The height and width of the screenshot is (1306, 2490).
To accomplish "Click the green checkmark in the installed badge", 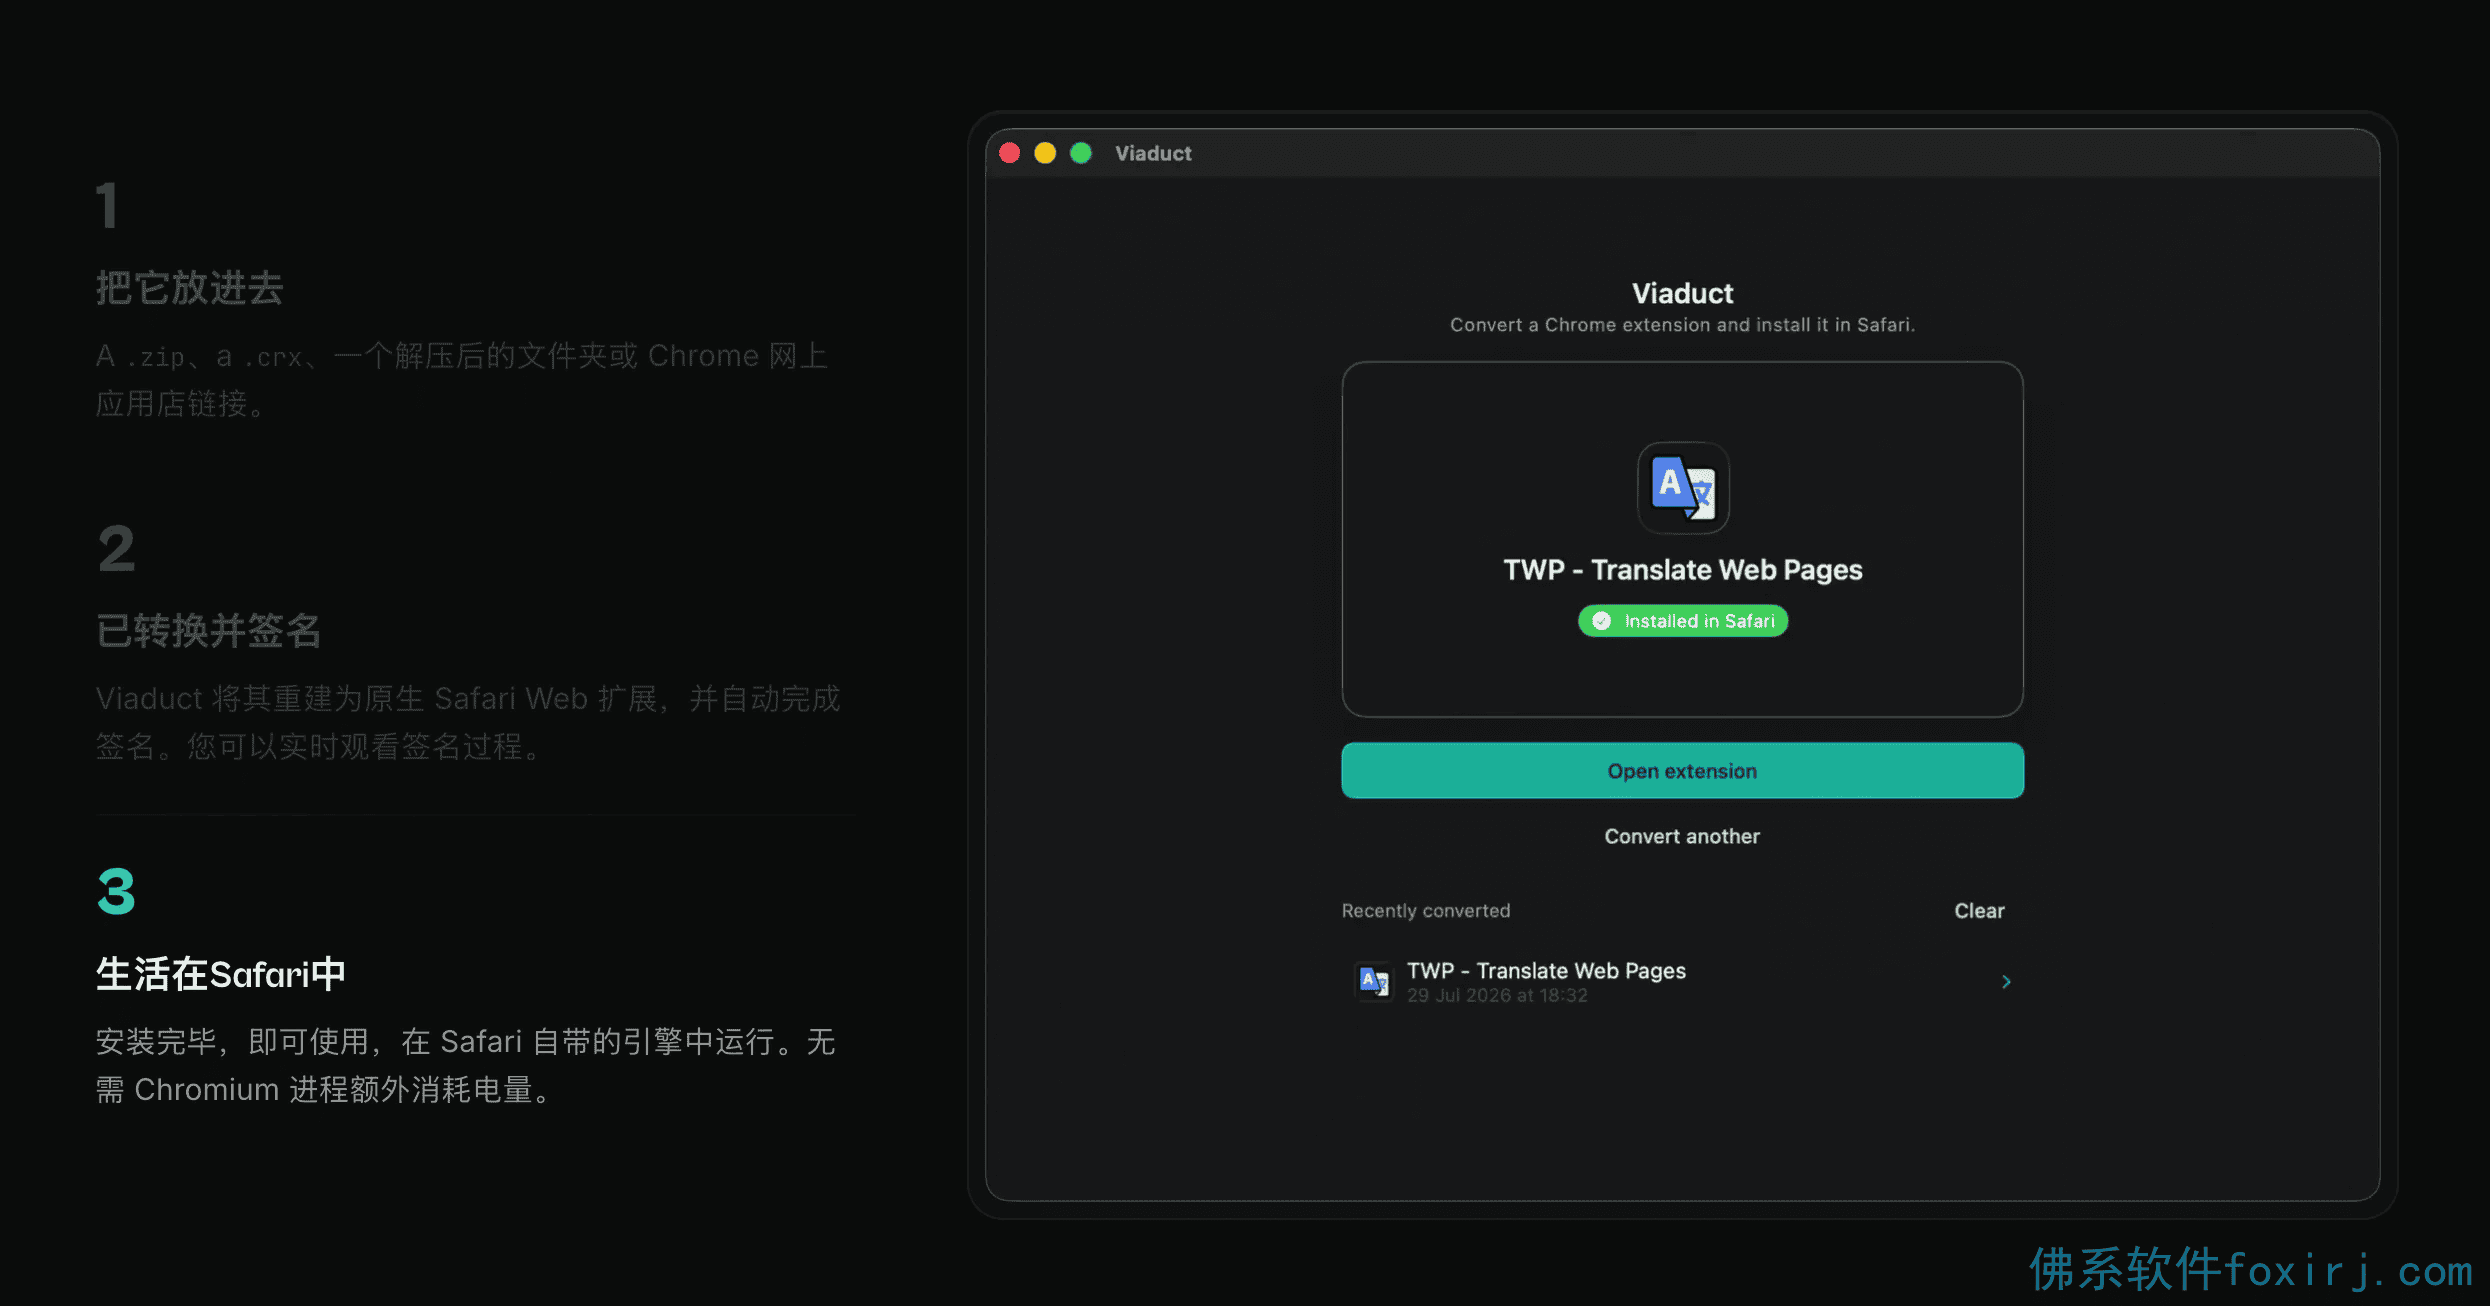I will pos(1601,621).
